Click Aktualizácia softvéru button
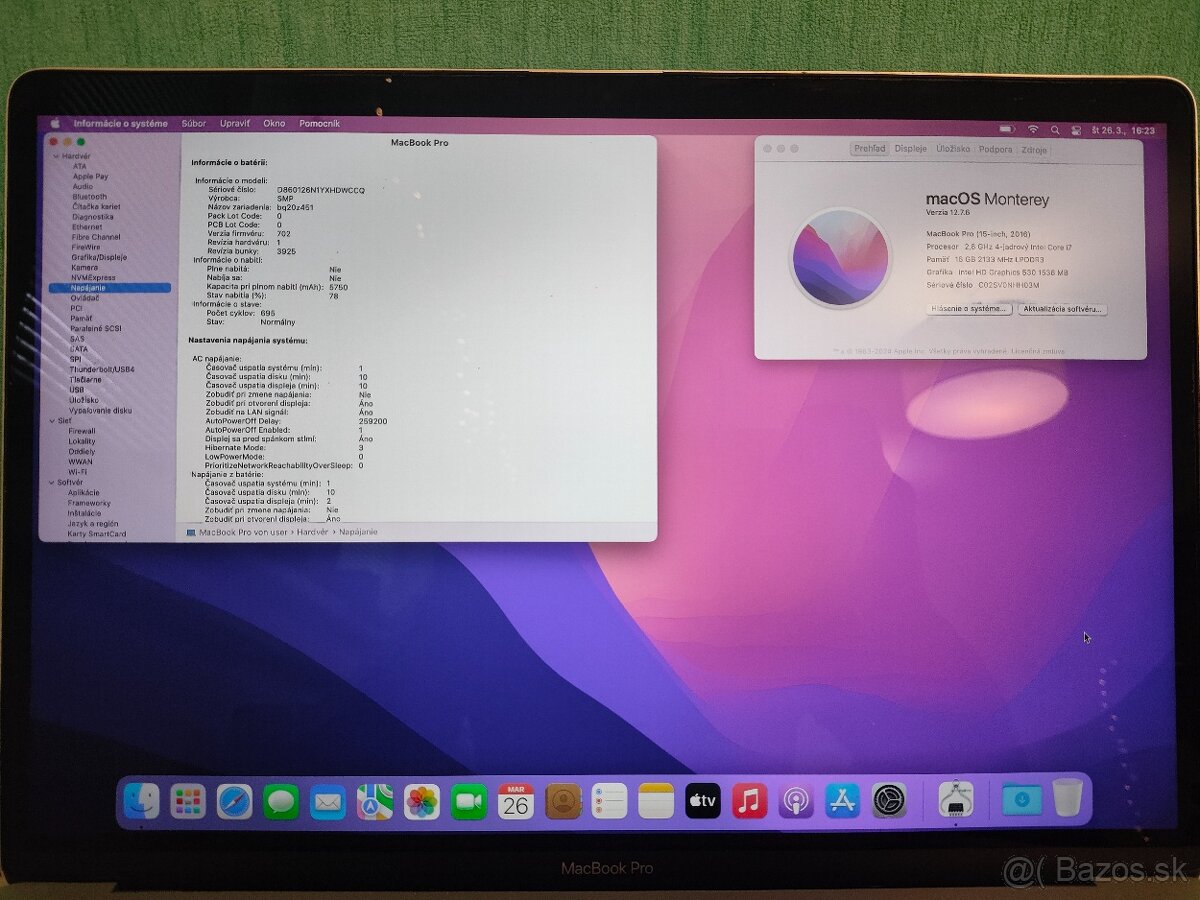1200x900 pixels. [x=1062, y=309]
